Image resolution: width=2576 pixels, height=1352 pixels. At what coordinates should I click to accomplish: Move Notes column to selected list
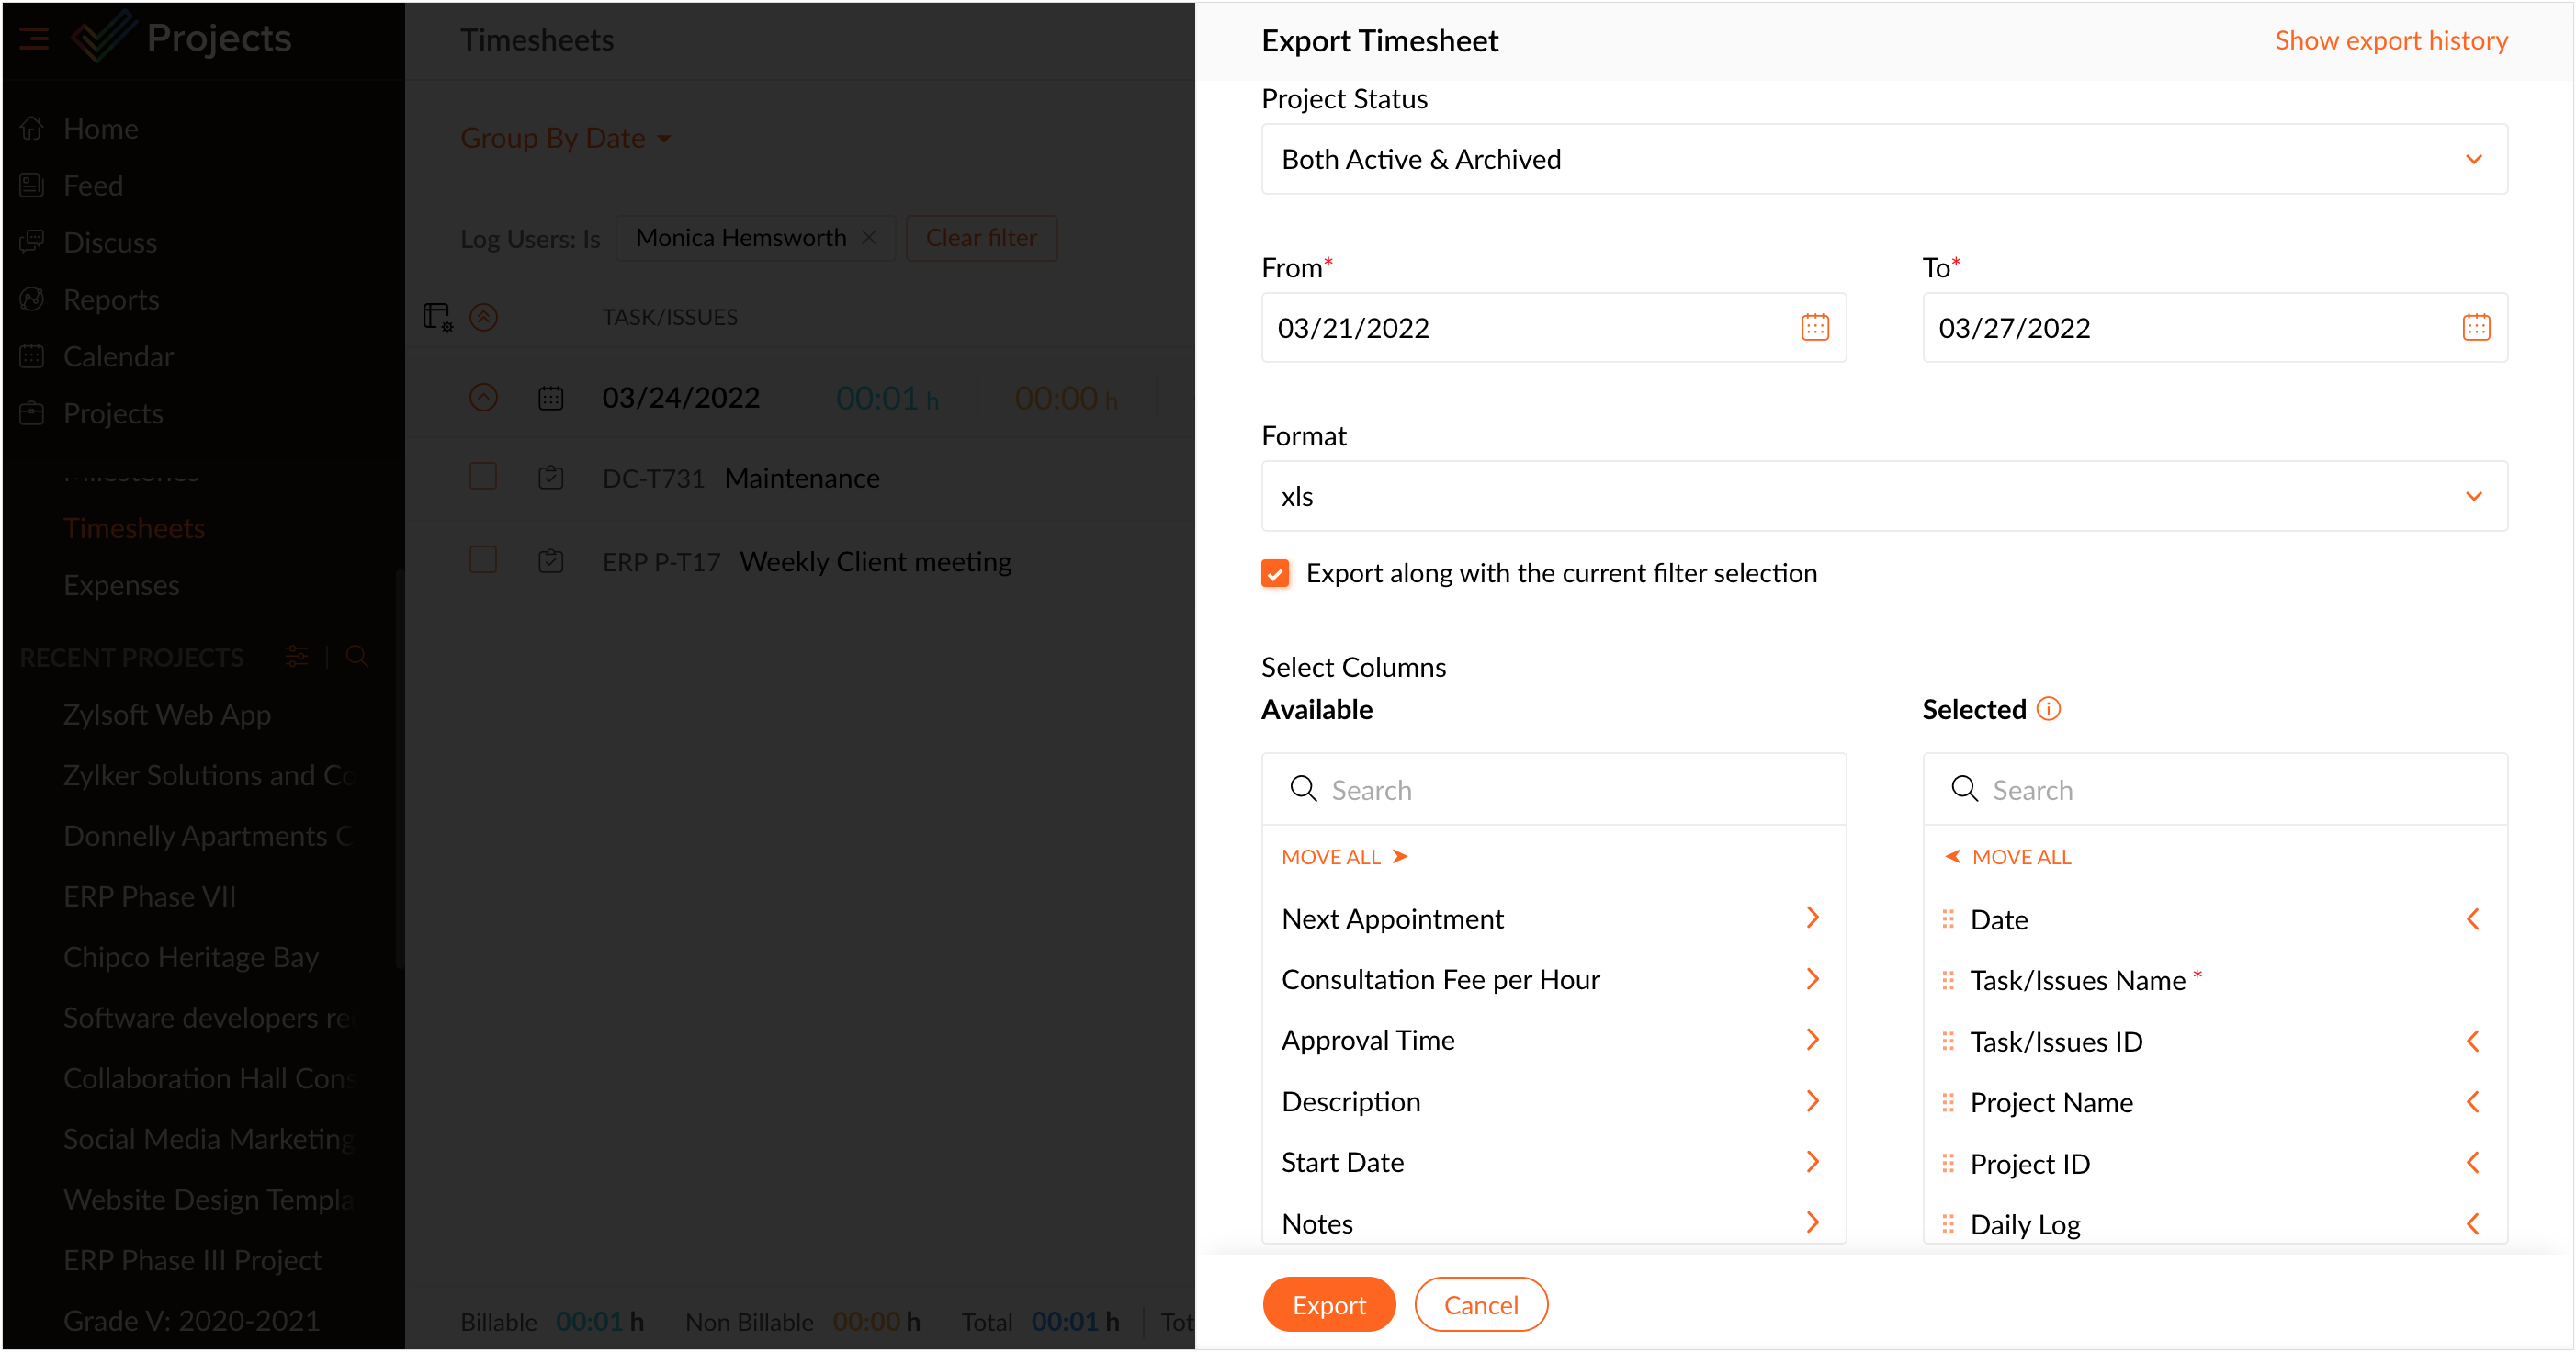point(1812,1222)
